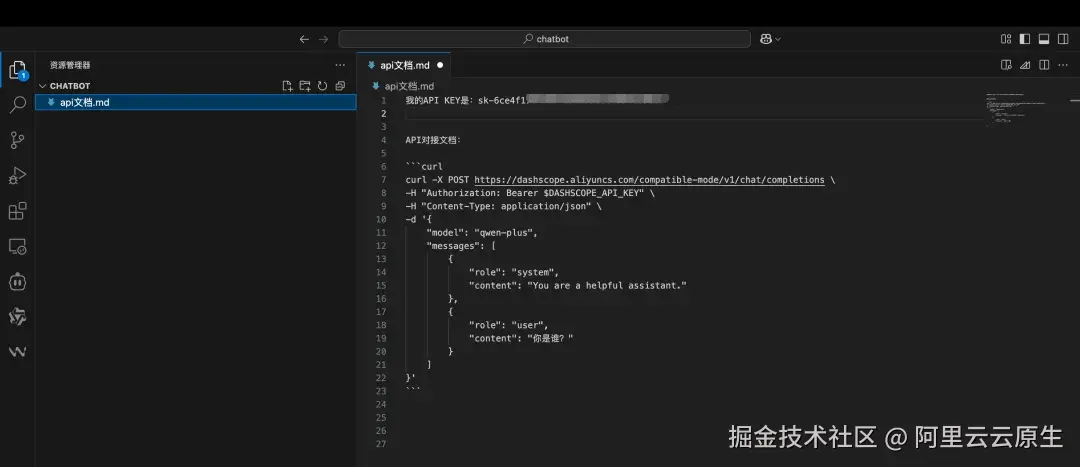1080x467 pixels.
Task: Open the Copilot dropdown arrow in title bar
Action: 778,39
